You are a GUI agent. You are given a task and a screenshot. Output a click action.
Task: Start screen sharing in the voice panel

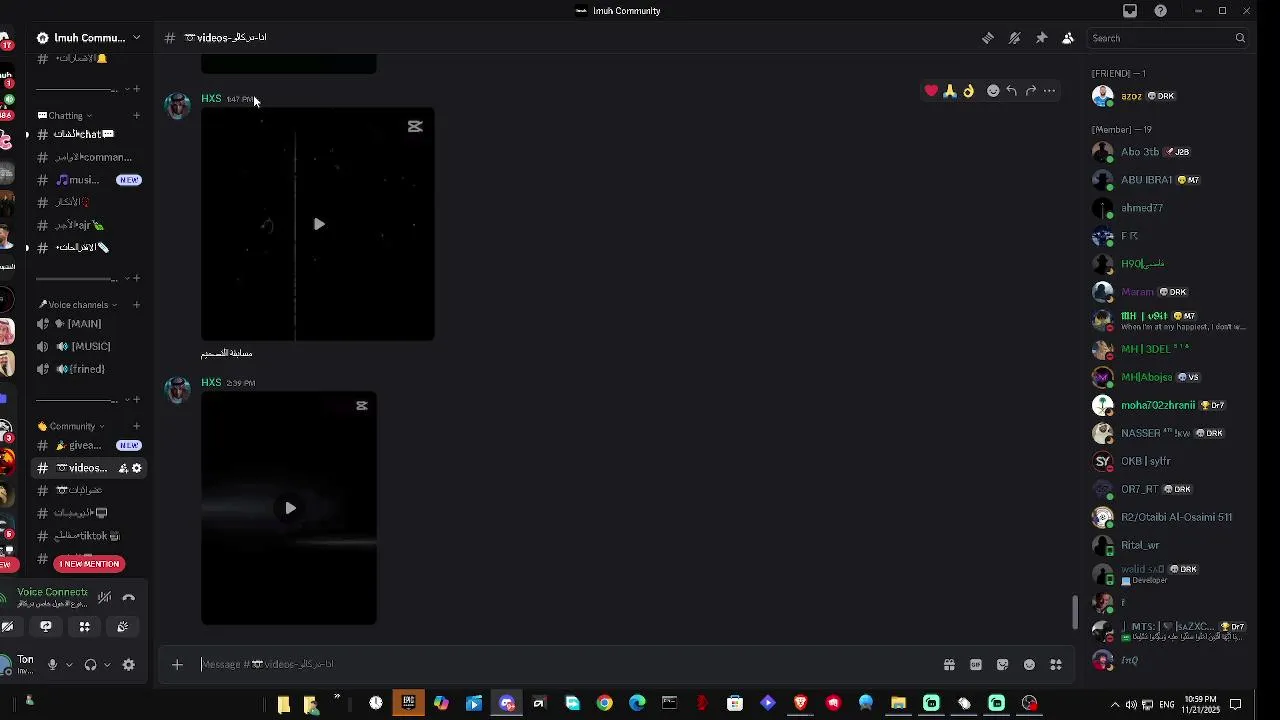tap(46, 627)
